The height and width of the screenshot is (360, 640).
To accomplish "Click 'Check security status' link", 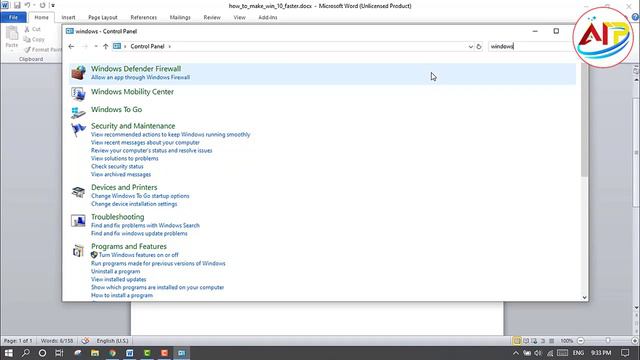I will pos(117,167).
